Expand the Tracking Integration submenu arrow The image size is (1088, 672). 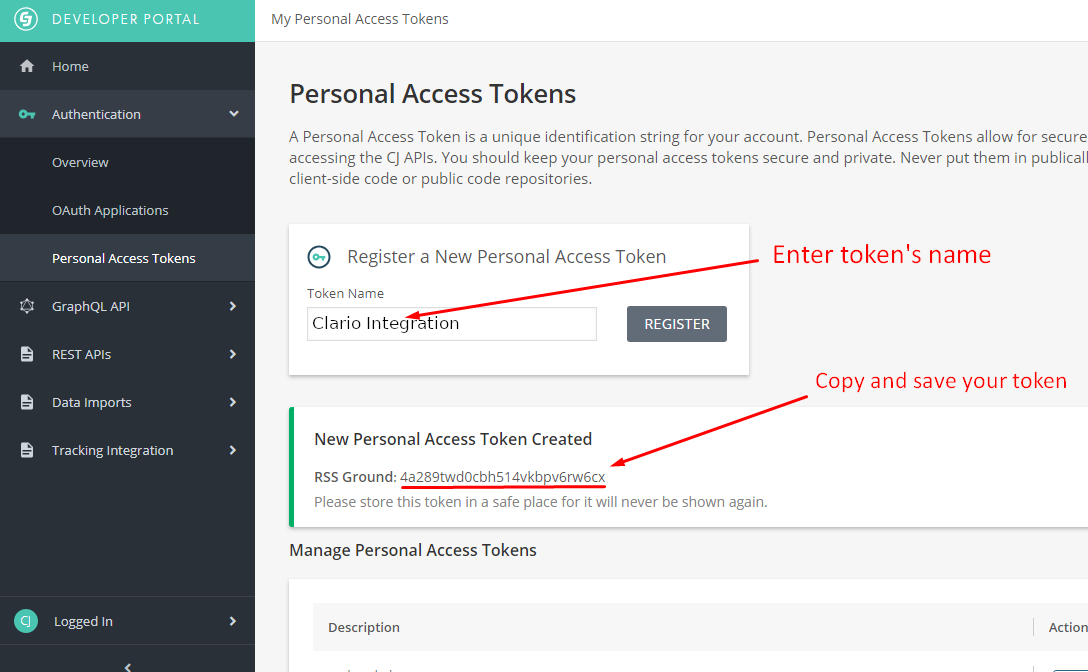coord(232,450)
